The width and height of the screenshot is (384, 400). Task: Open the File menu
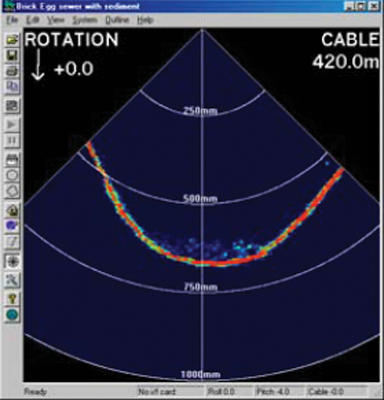point(12,20)
